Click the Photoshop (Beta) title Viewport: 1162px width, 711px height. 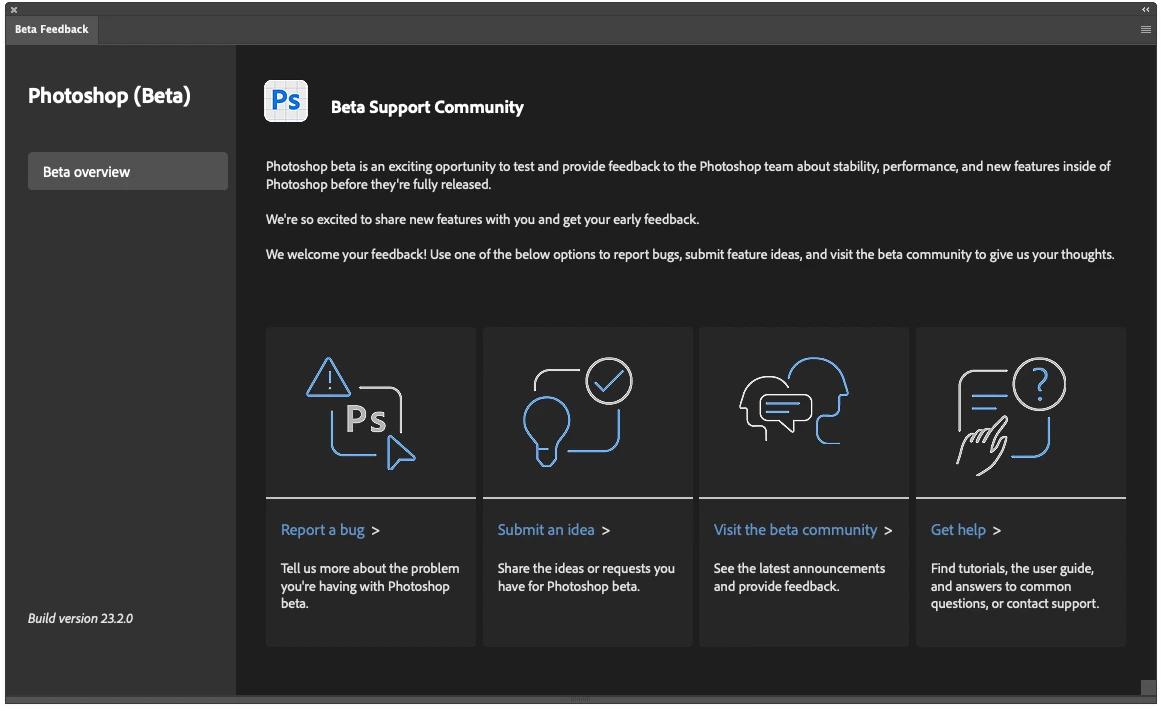(109, 96)
